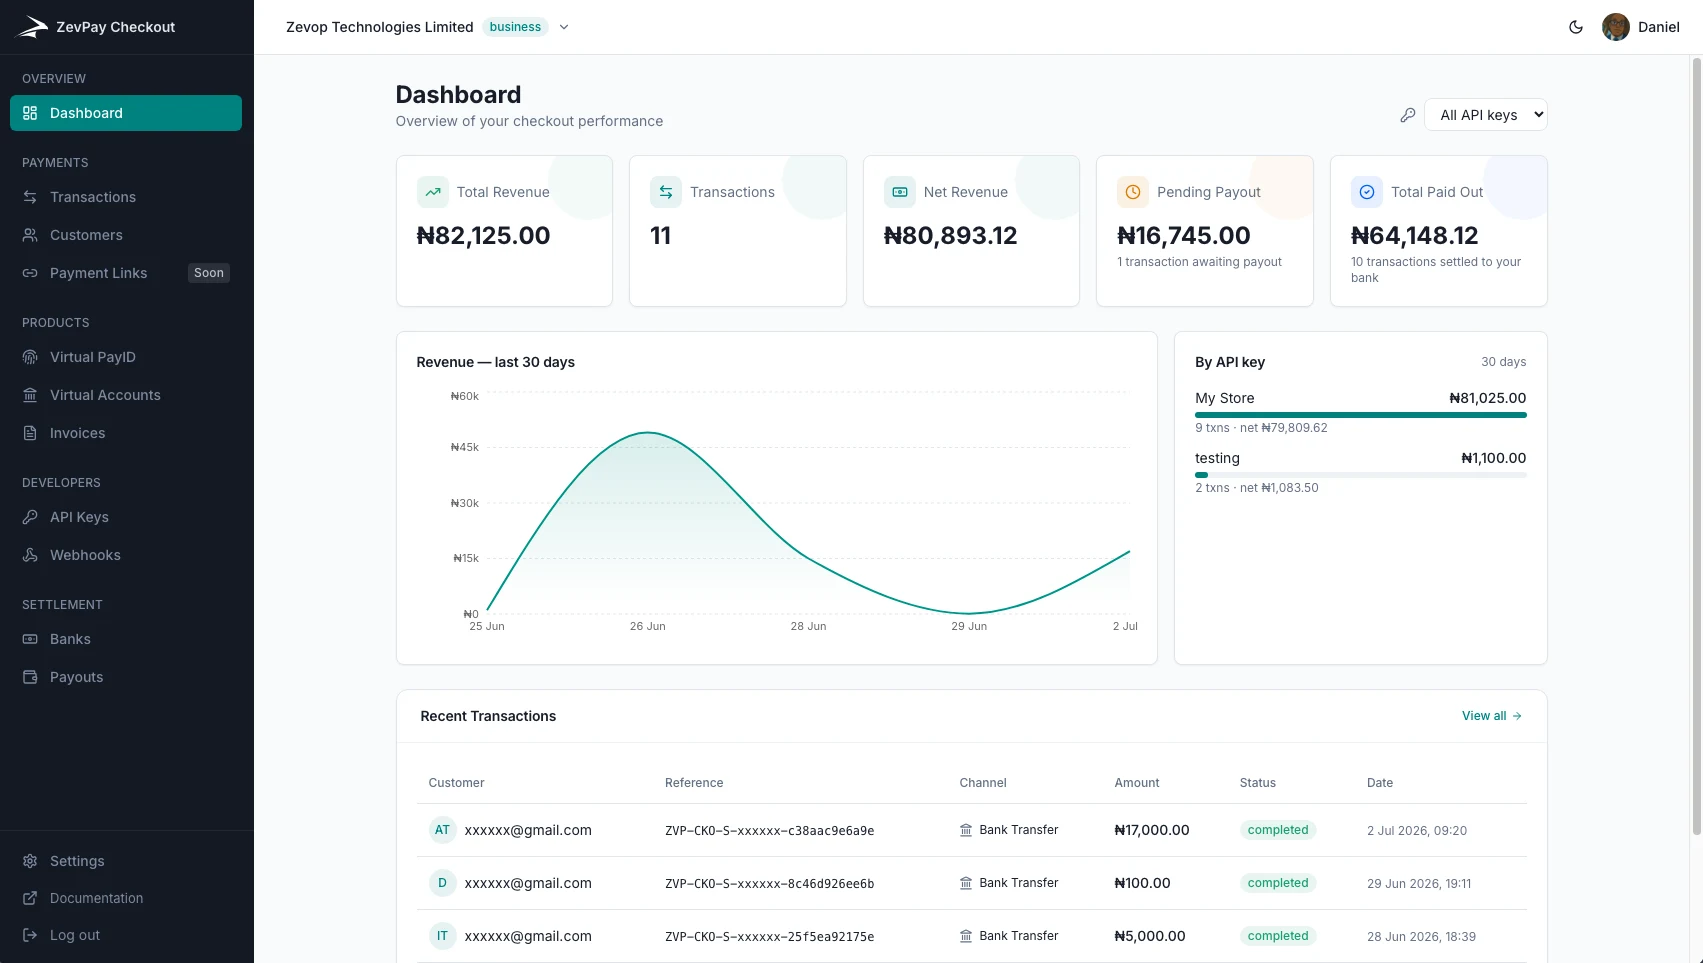Screen dimensions: 1703x963
Task: Click reference ZVP-CKO-S-xxxxxx-8c46d926ee6b
Action: point(770,884)
